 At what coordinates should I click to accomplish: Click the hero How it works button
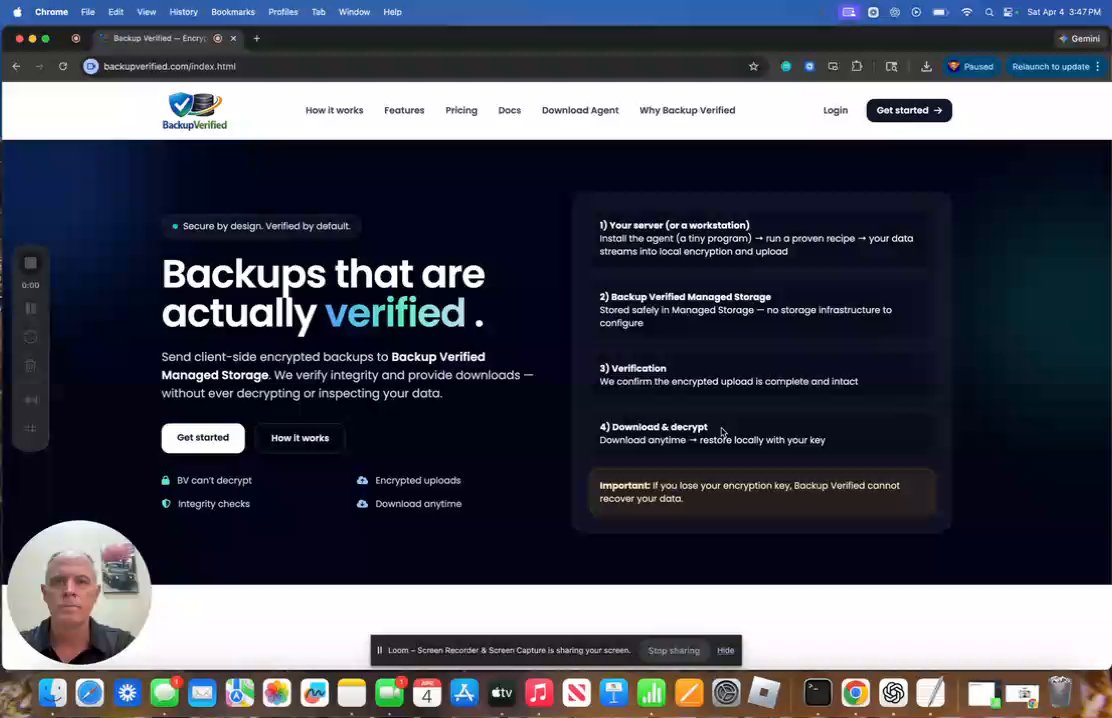(x=300, y=438)
